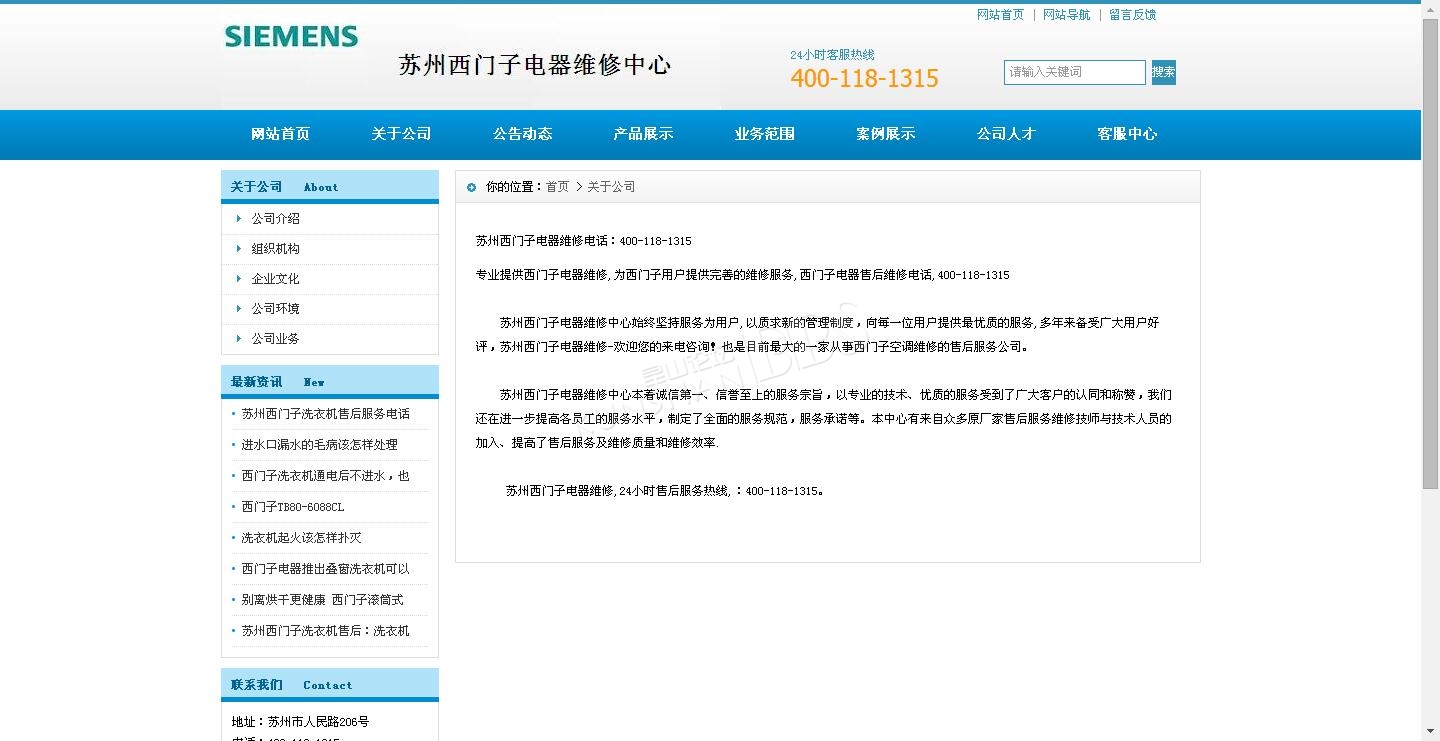The width and height of the screenshot is (1440, 741).
Task: Open news 西门子洗衣机通电后不进水
Action: [326, 475]
